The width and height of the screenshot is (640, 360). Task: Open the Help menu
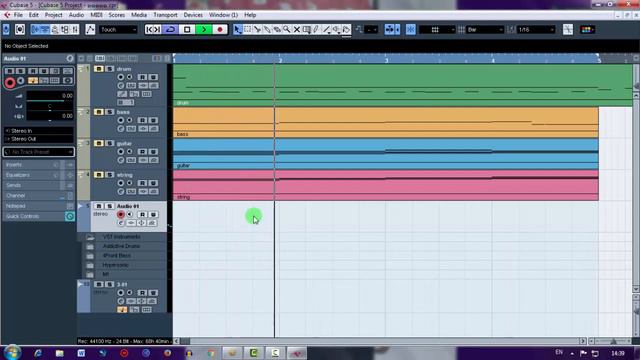pos(250,15)
